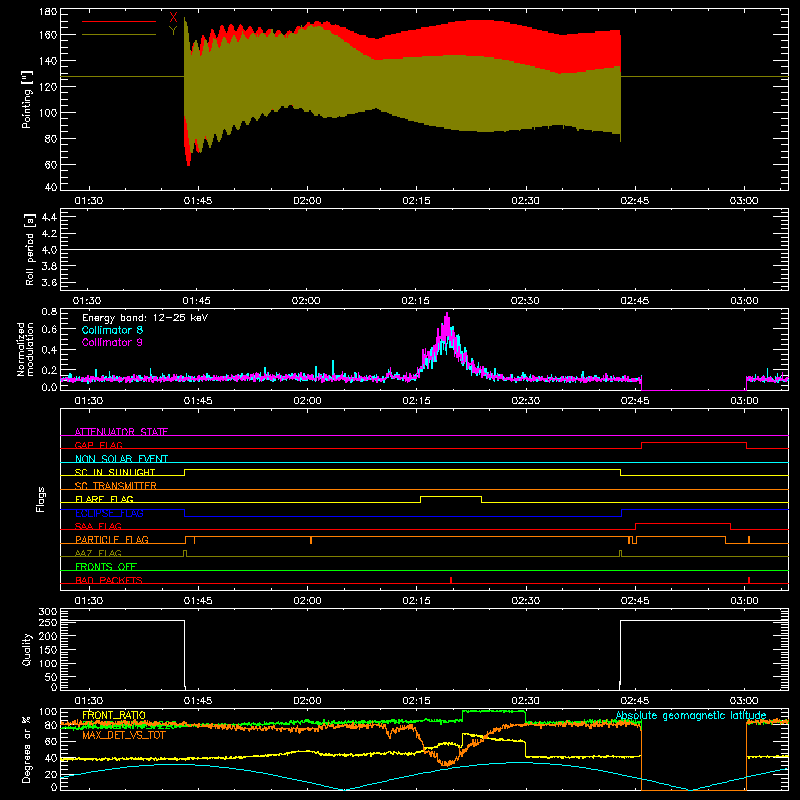Viewport: 800px width, 800px height.
Task: Click the orange MAX_DET_VS_TOT legend label
Action: tap(124, 735)
